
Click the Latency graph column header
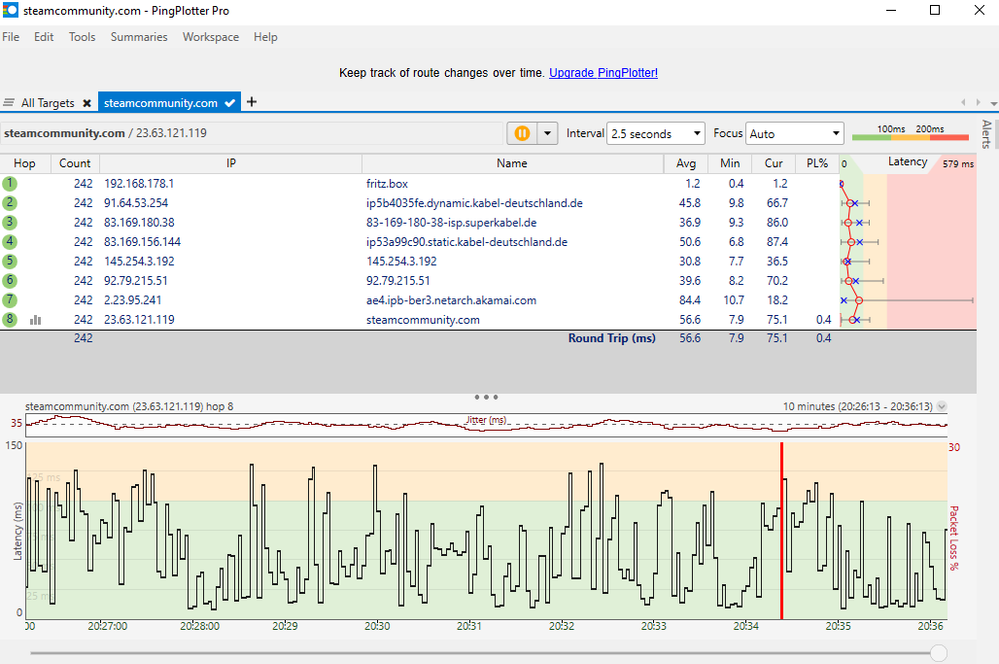[x=908, y=162]
